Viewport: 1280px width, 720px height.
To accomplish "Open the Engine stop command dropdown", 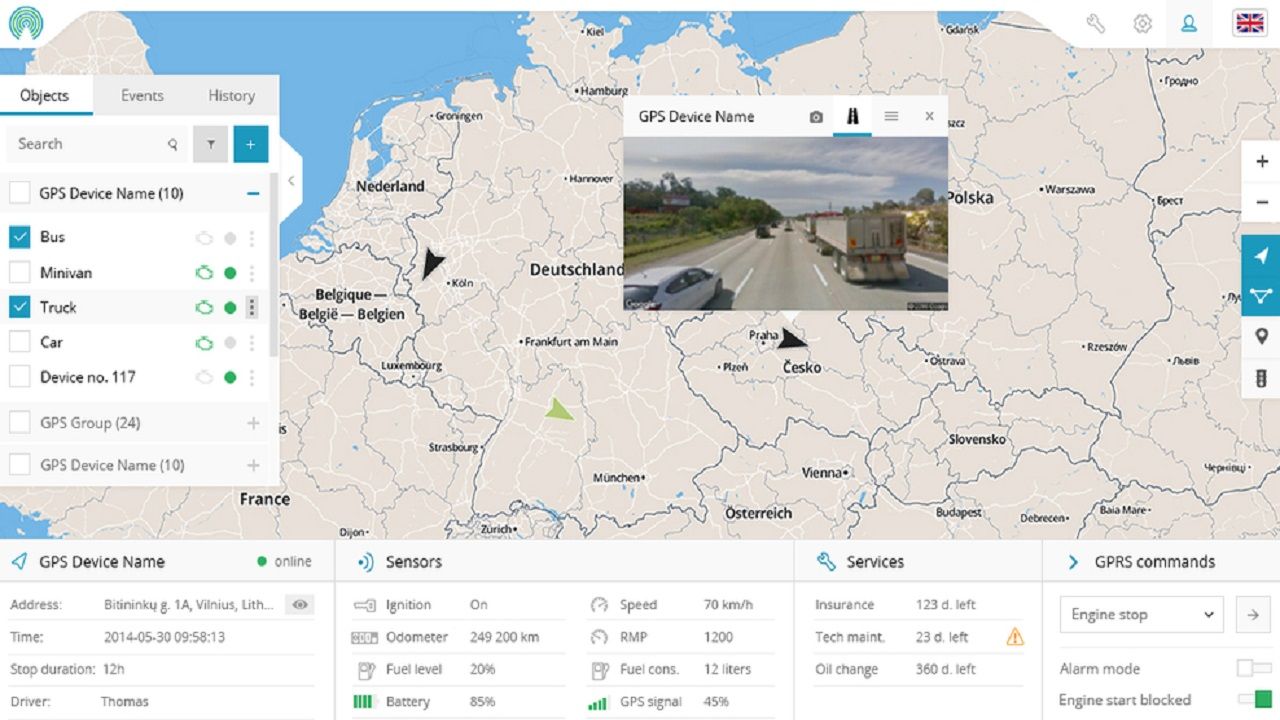I will point(1141,614).
